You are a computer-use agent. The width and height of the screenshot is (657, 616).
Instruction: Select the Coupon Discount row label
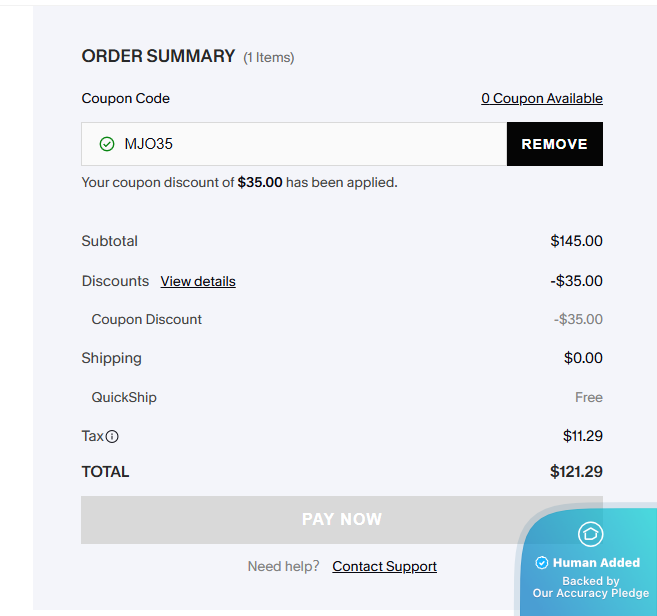pyautogui.click(x=147, y=319)
